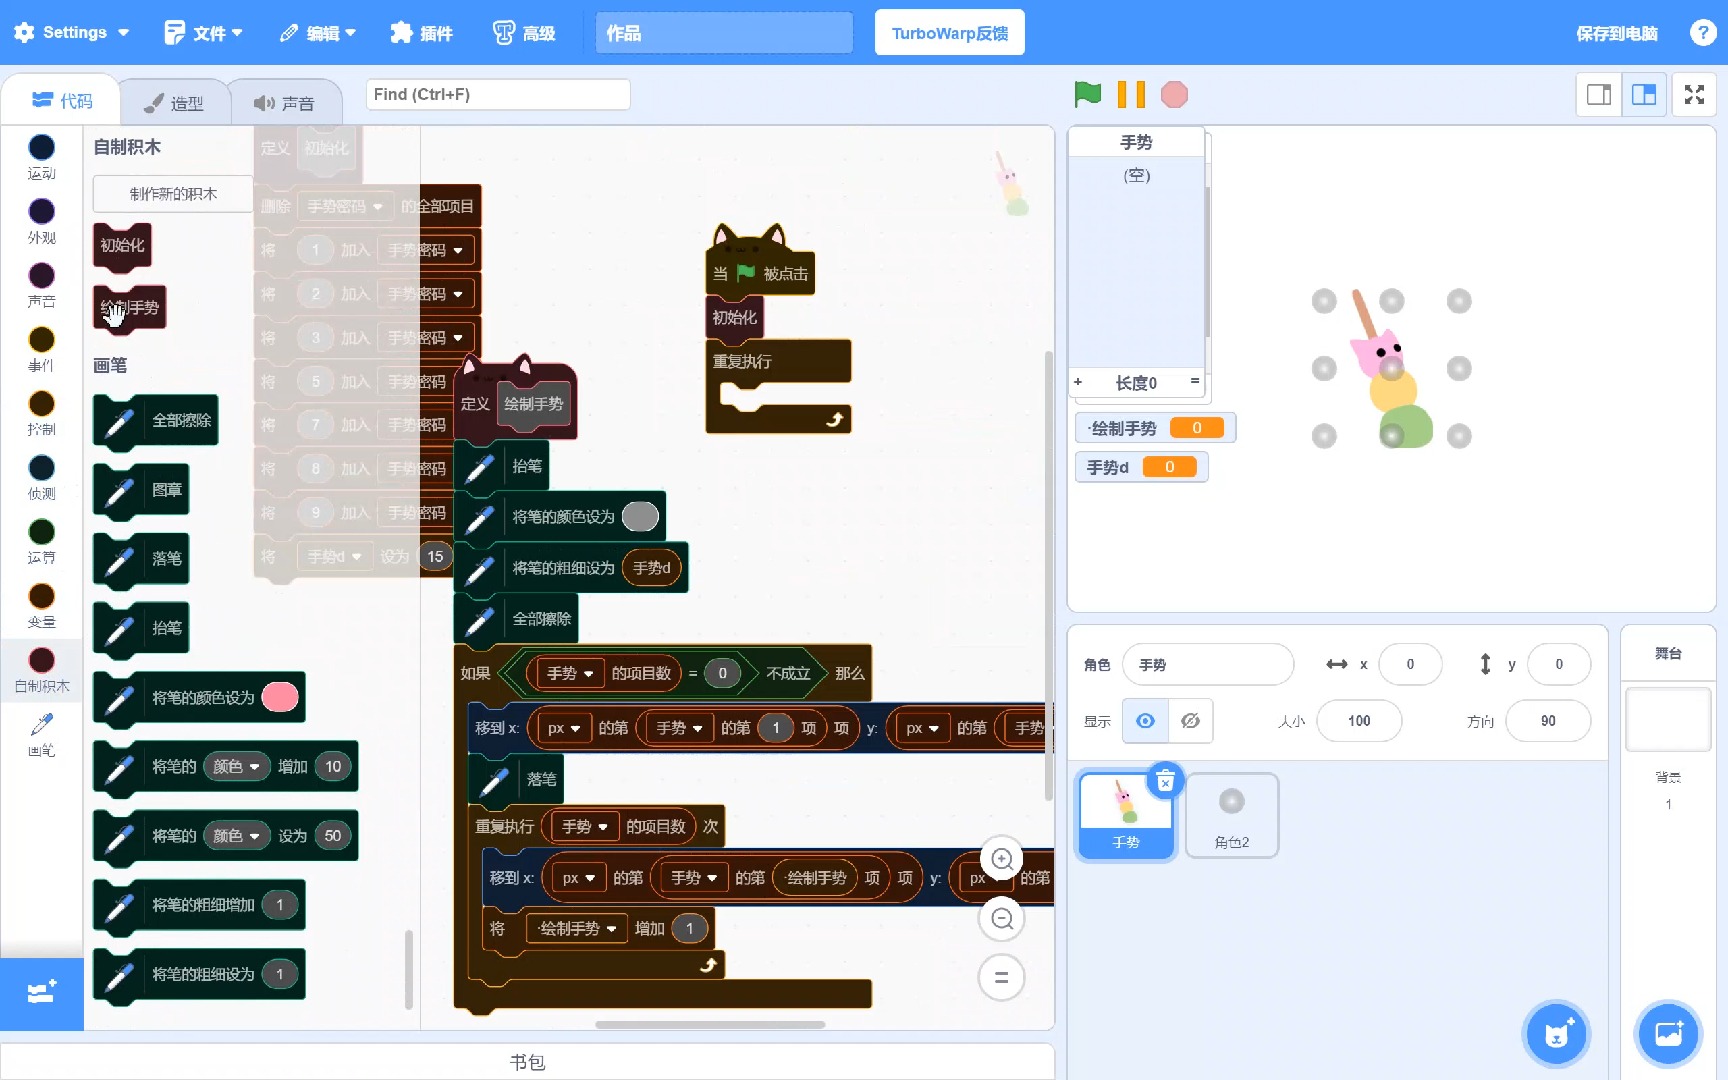1728x1080 pixels.
Task: Enter fullscreen stage mode
Action: [x=1694, y=95]
